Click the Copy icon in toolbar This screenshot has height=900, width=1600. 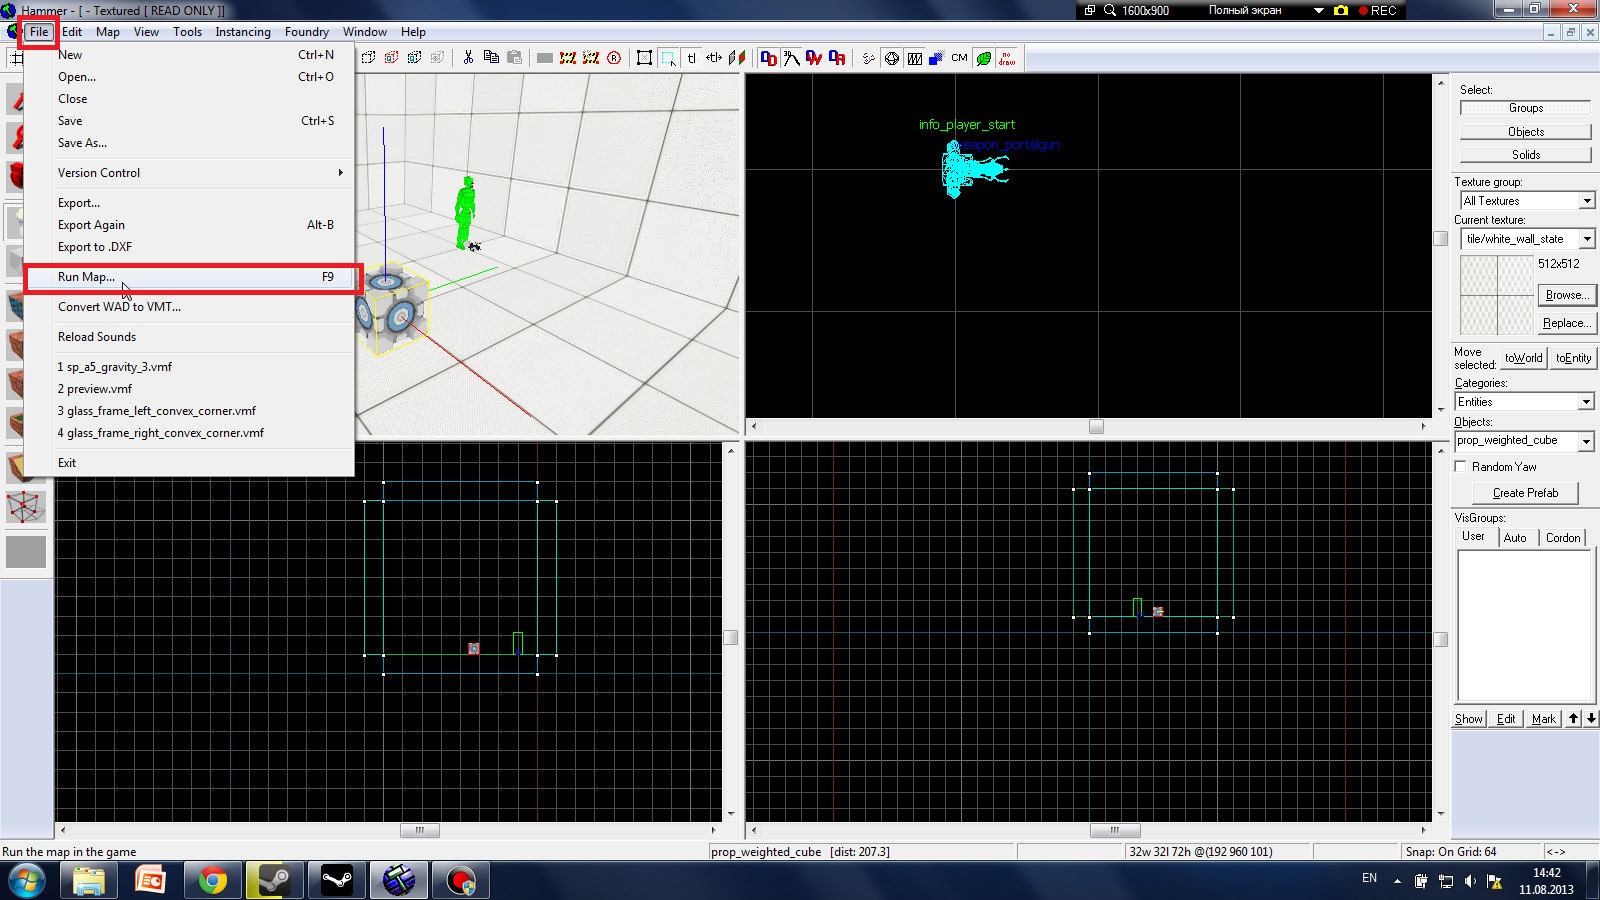pyautogui.click(x=491, y=58)
